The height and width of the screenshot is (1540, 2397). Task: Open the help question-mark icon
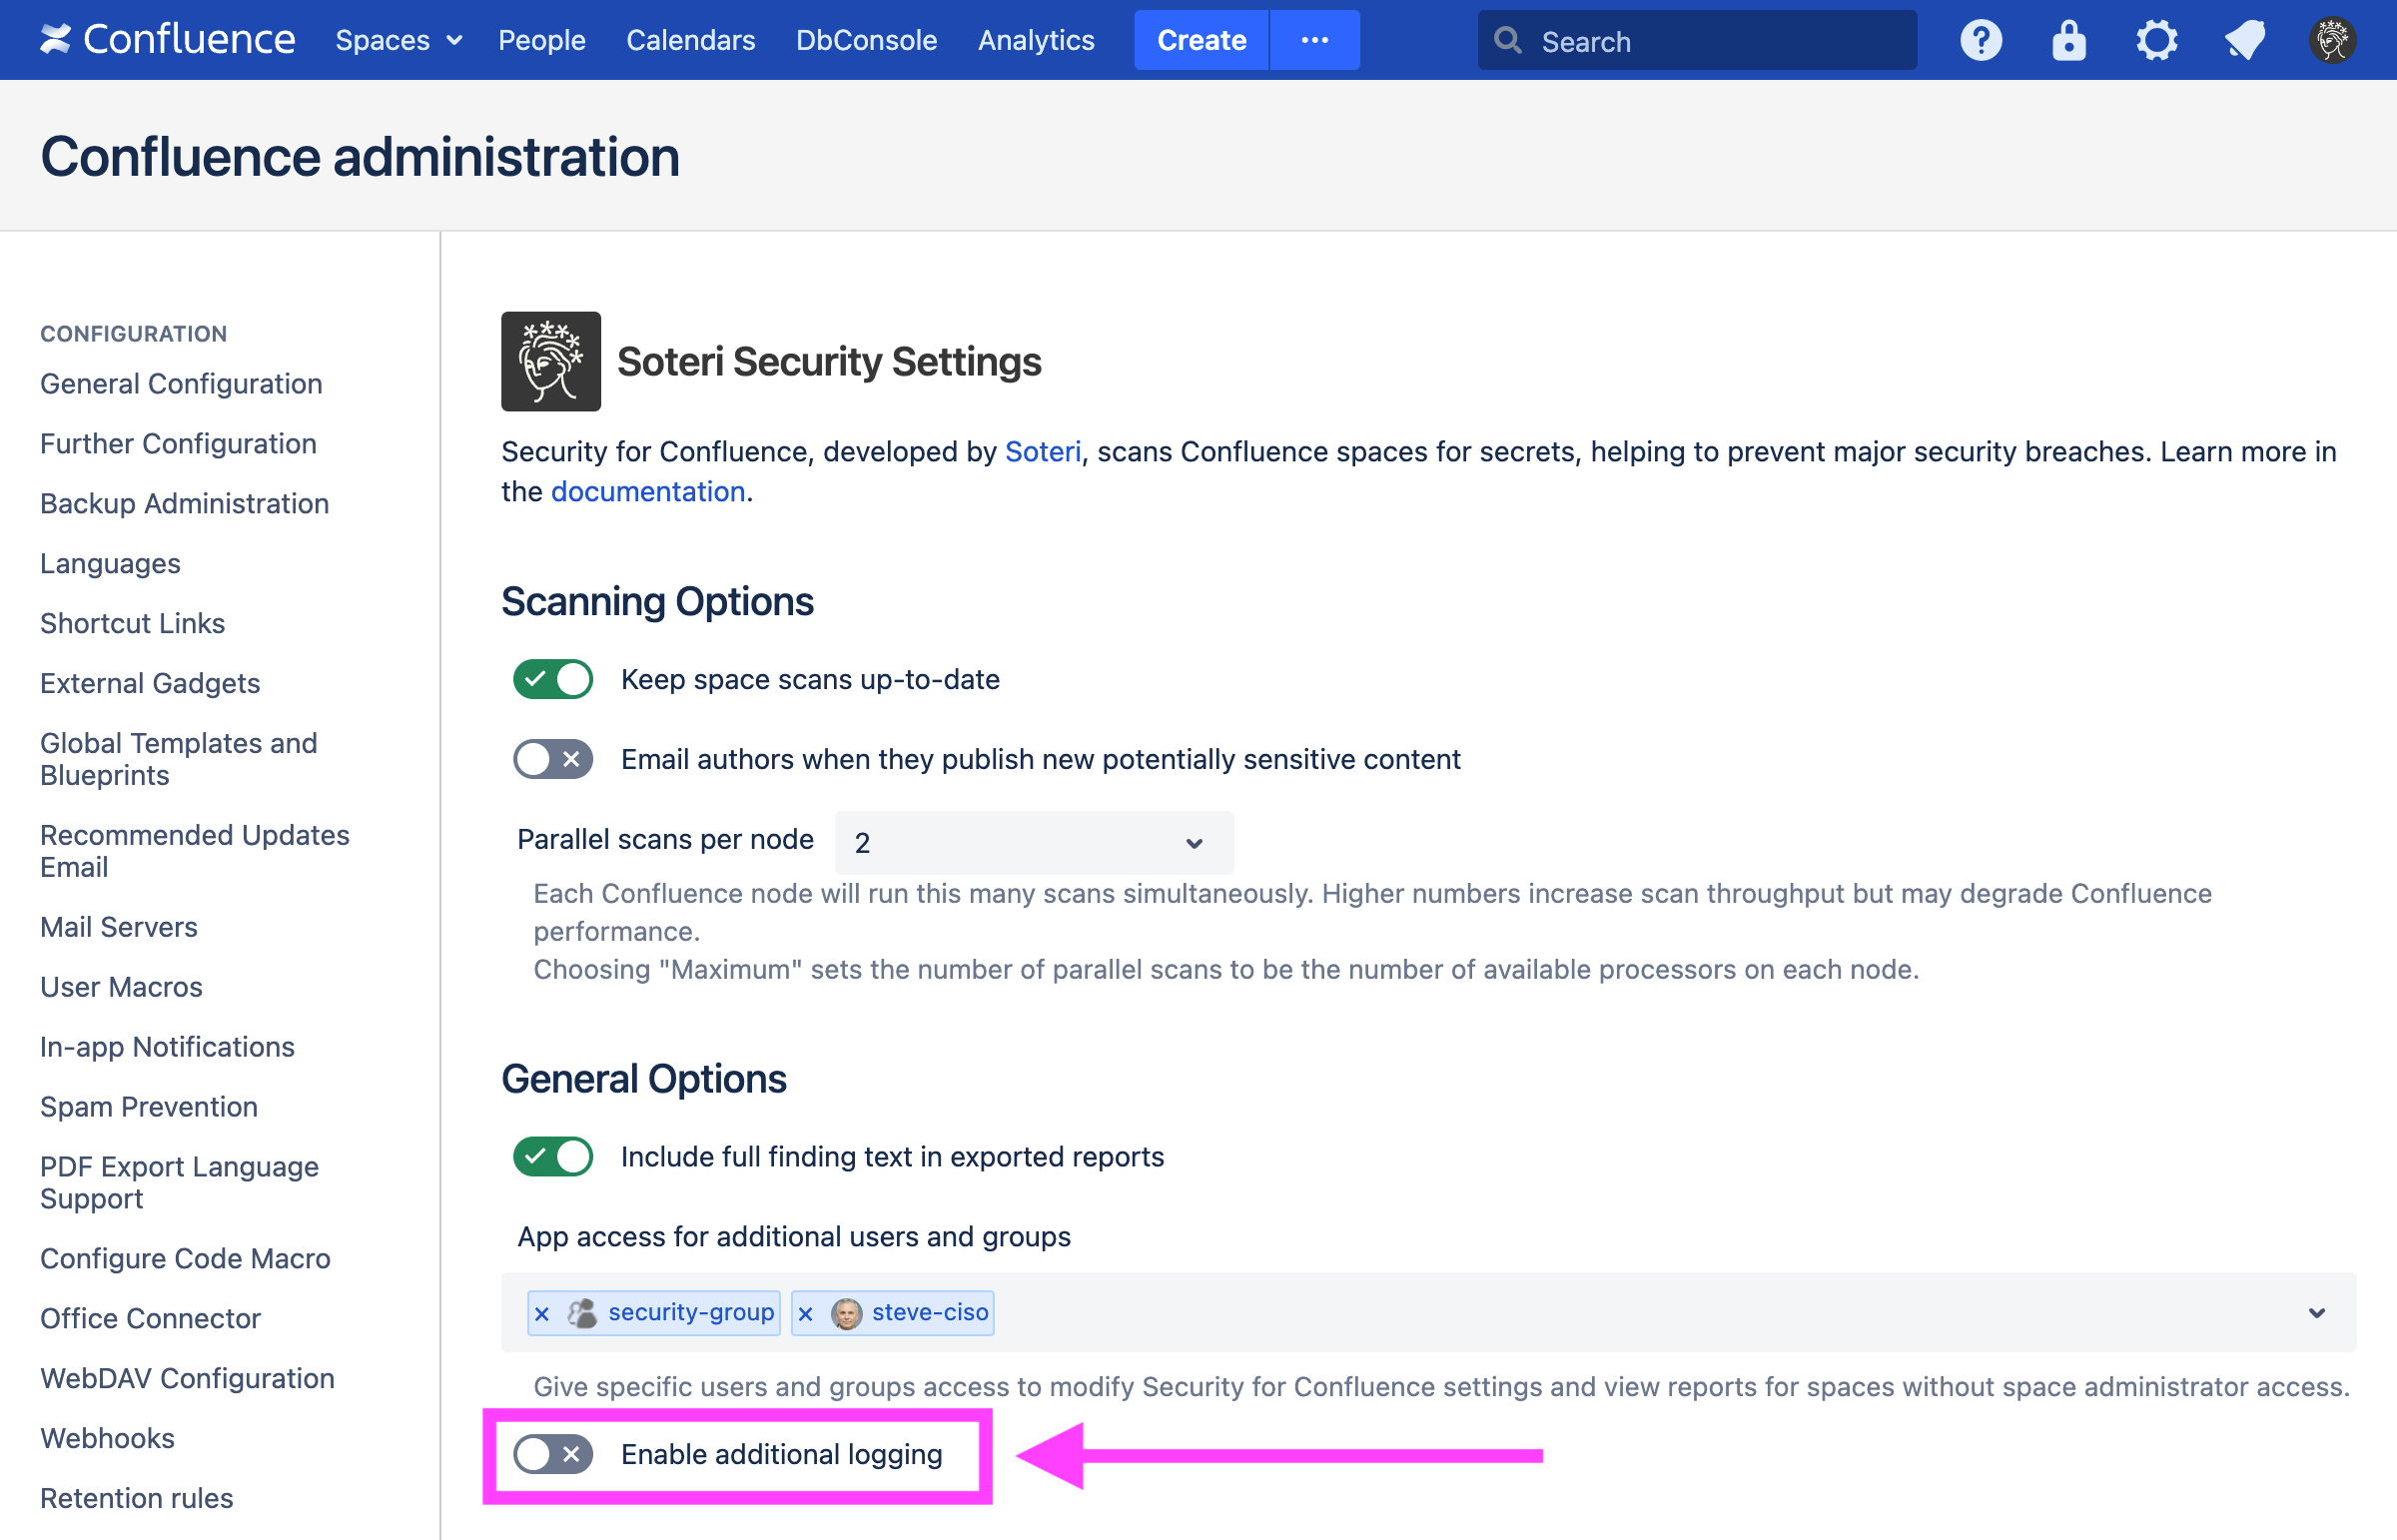coord(1980,40)
